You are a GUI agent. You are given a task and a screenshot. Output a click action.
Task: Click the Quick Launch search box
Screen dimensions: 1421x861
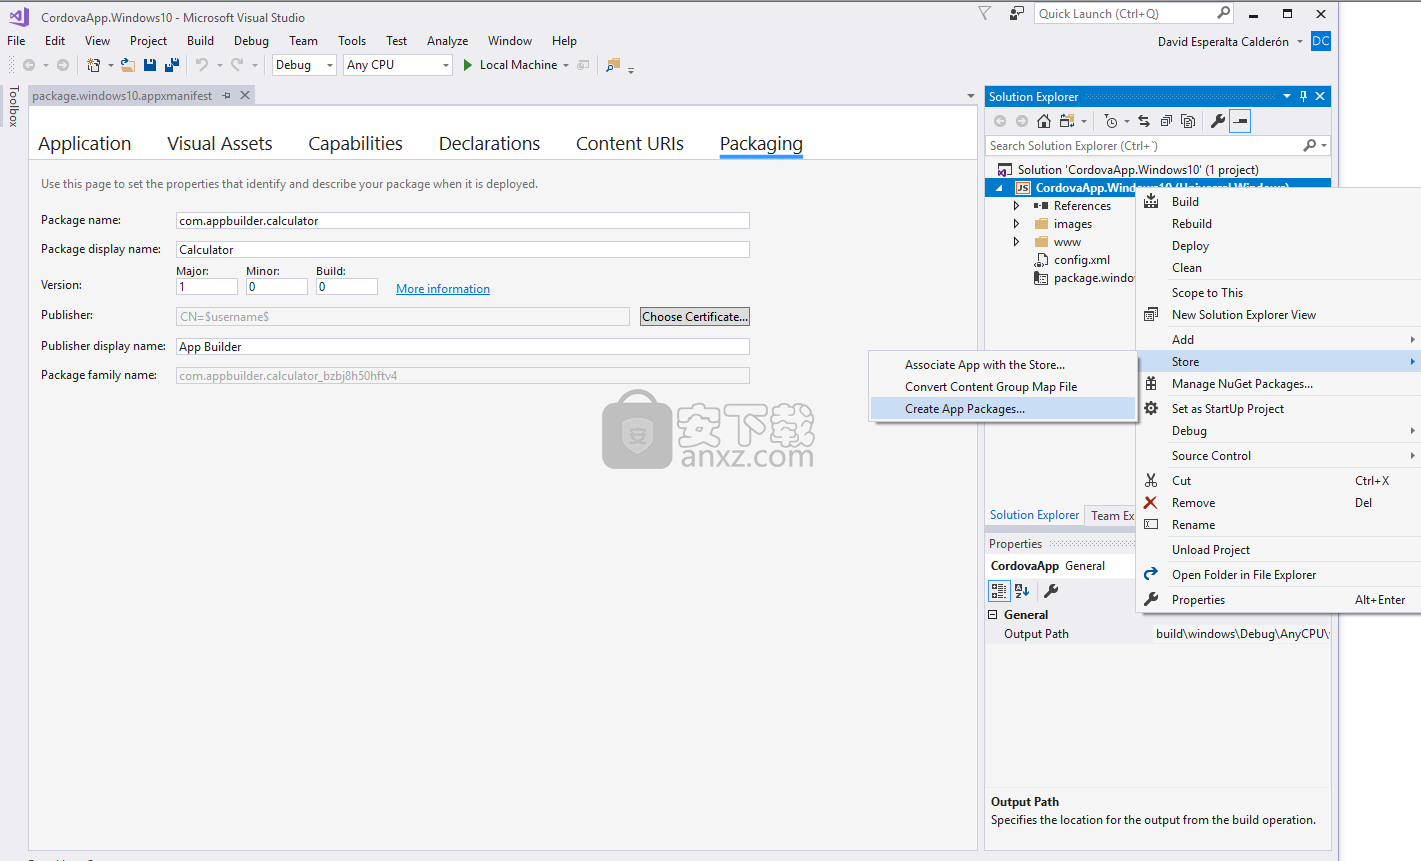tap(1135, 14)
